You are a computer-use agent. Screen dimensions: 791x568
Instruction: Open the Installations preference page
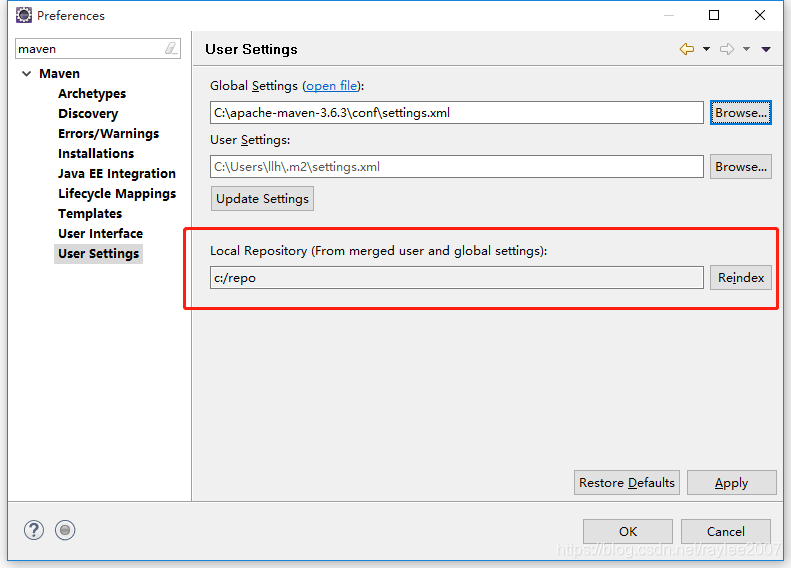[96, 153]
